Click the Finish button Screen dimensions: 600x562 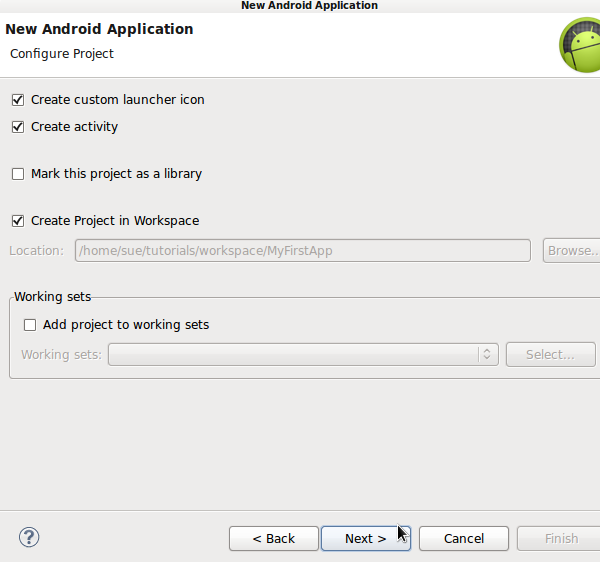(561, 538)
